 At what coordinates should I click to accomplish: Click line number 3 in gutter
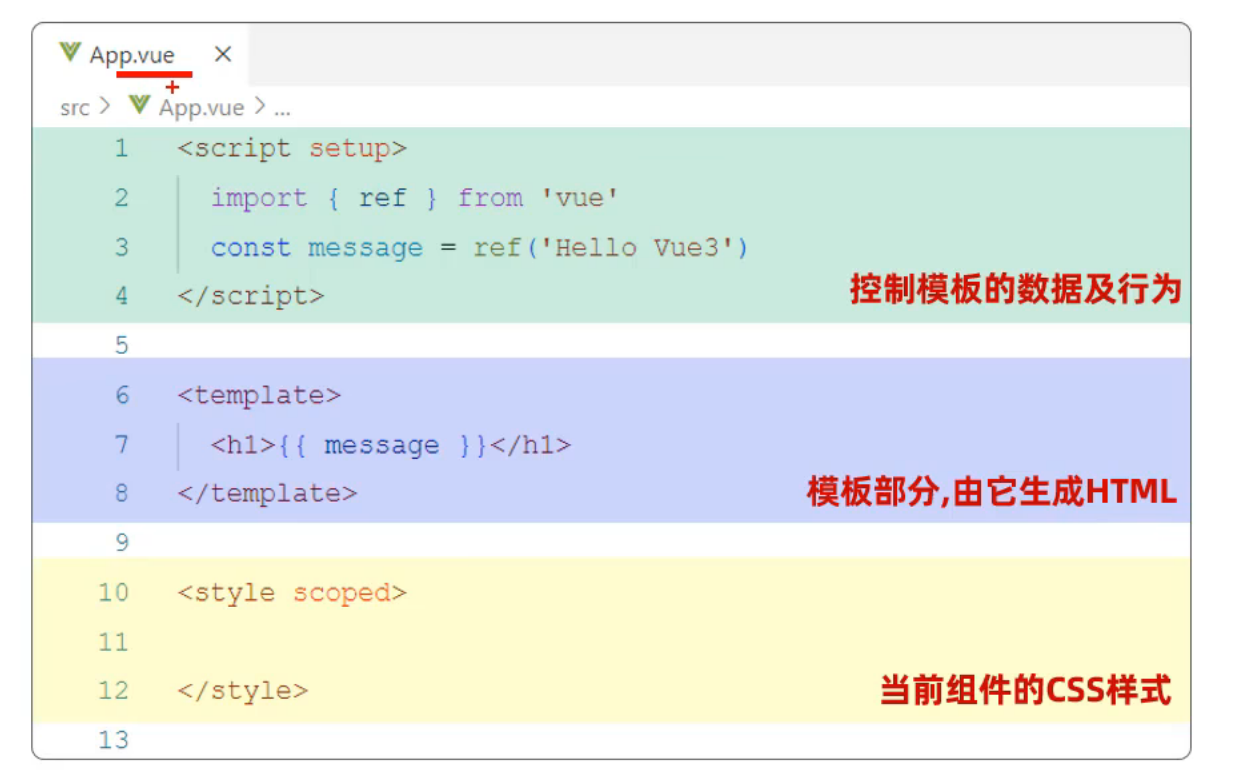121,247
